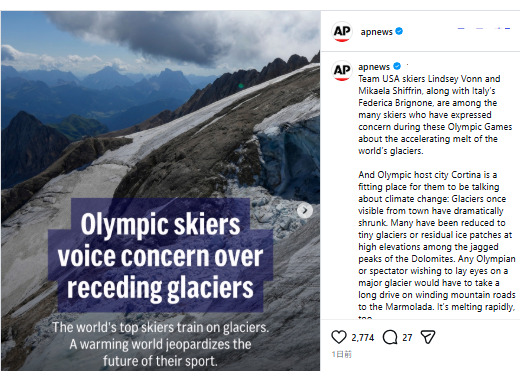Viewport: 520px width, 380px height.
Task: Like the post with the heart icon
Action: (339, 337)
